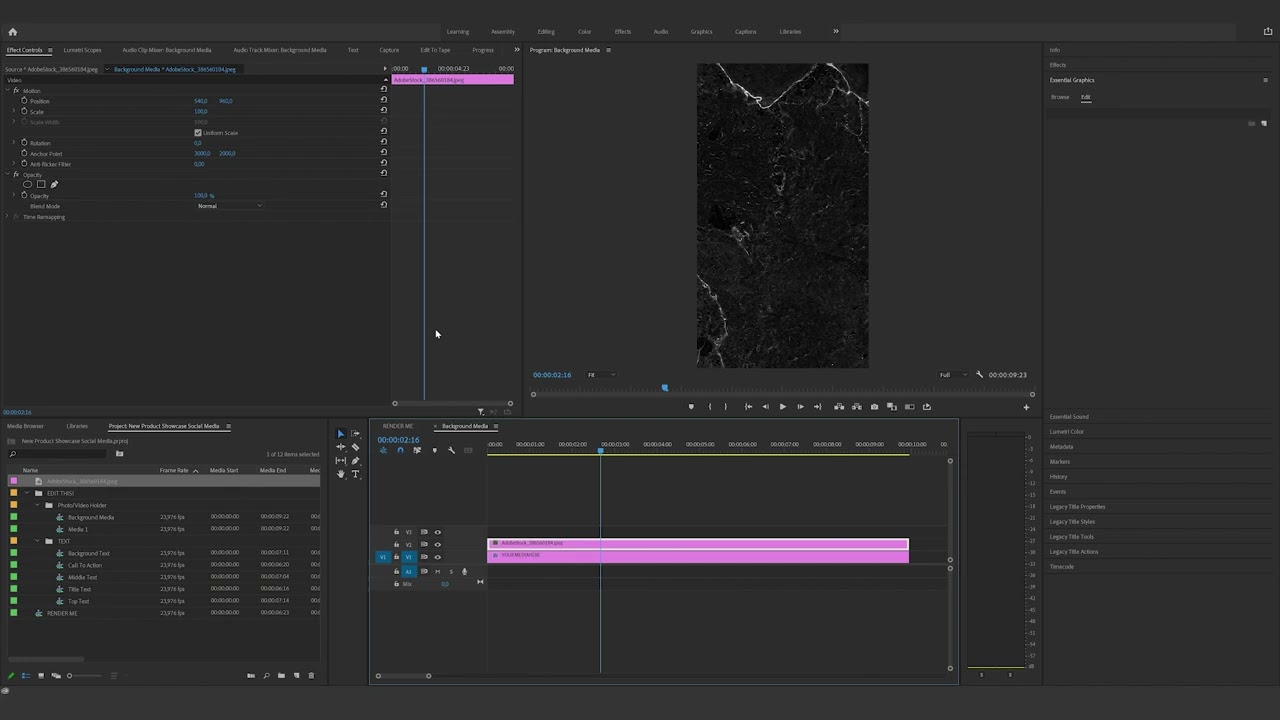Viewport: 1280px width, 720px height.
Task: Collapse the Photo/Video Holder bin
Action: [37, 505]
